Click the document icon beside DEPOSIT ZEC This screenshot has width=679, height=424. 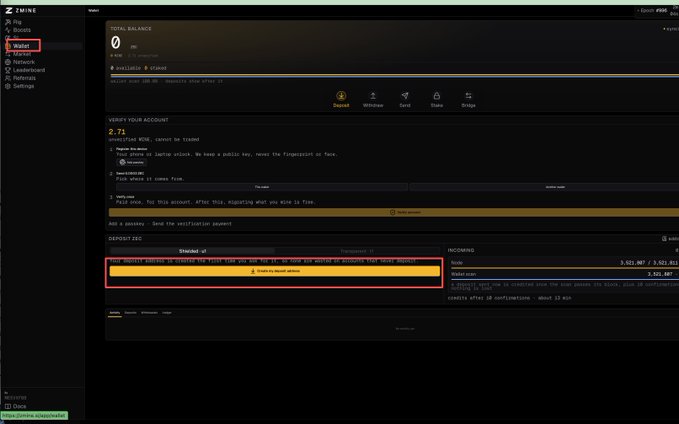(x=664, y=239)
